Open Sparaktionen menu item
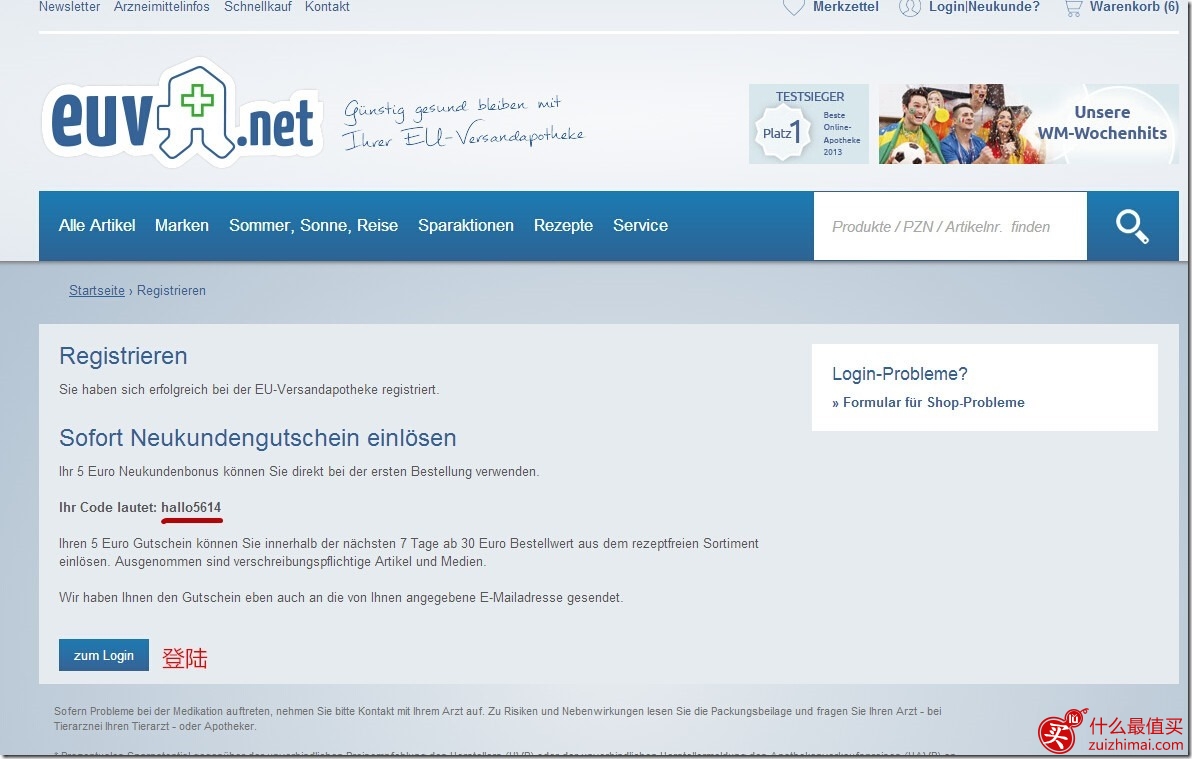This screenshot has width=1192, height=759. pyautogui.click(x=466, y=225)
